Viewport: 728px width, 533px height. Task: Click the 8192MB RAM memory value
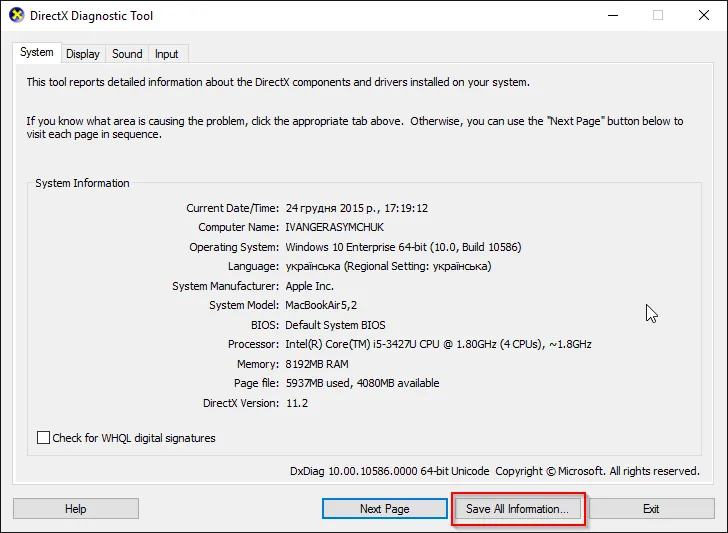click(317, 364)
